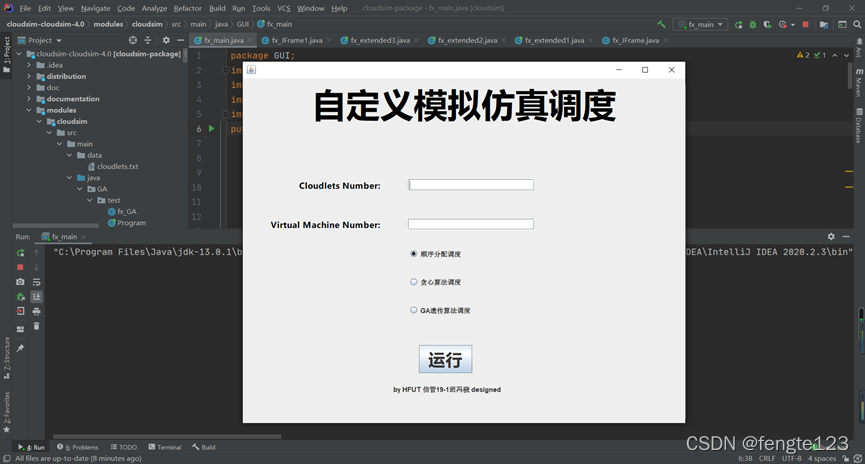Click CRLF line separator in status bar
The image size is (865, 464).
tap(767, 458)
